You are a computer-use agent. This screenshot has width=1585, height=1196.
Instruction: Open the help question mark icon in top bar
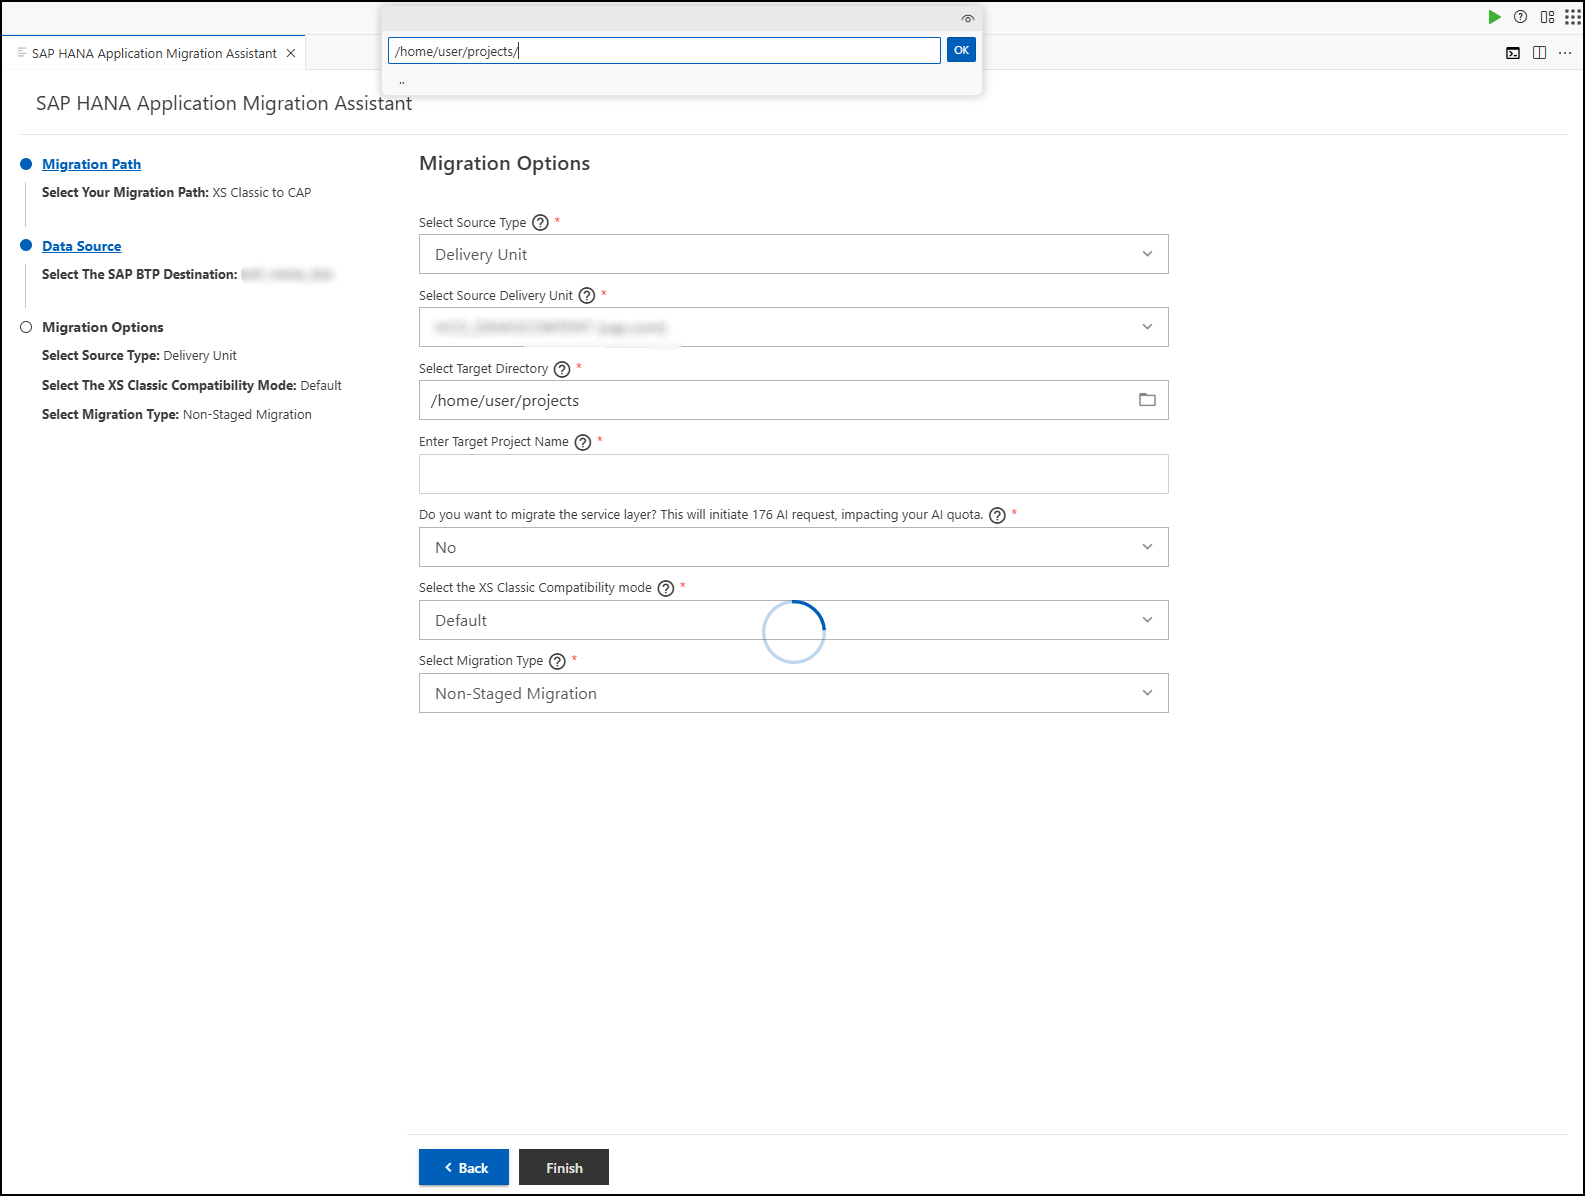click(x=1520, y=17)
